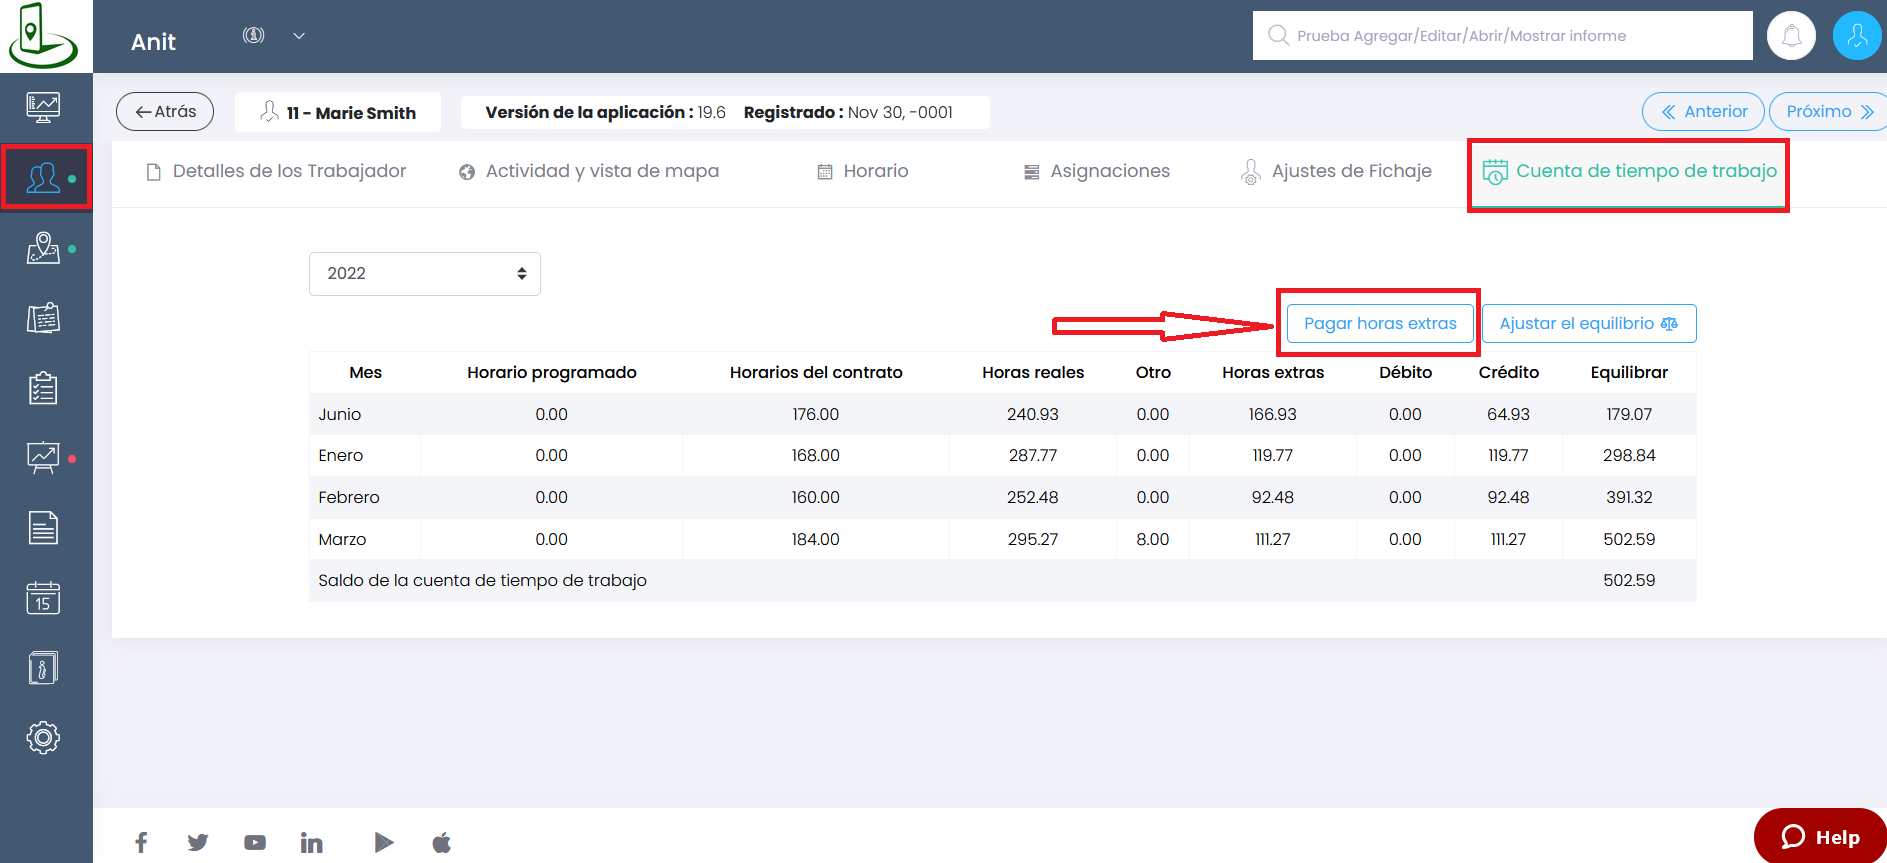The height and width of the screenshot is (863, 1887).
Task: Open the dashboard monitor sidebar icon
Action: pos(43,107)
